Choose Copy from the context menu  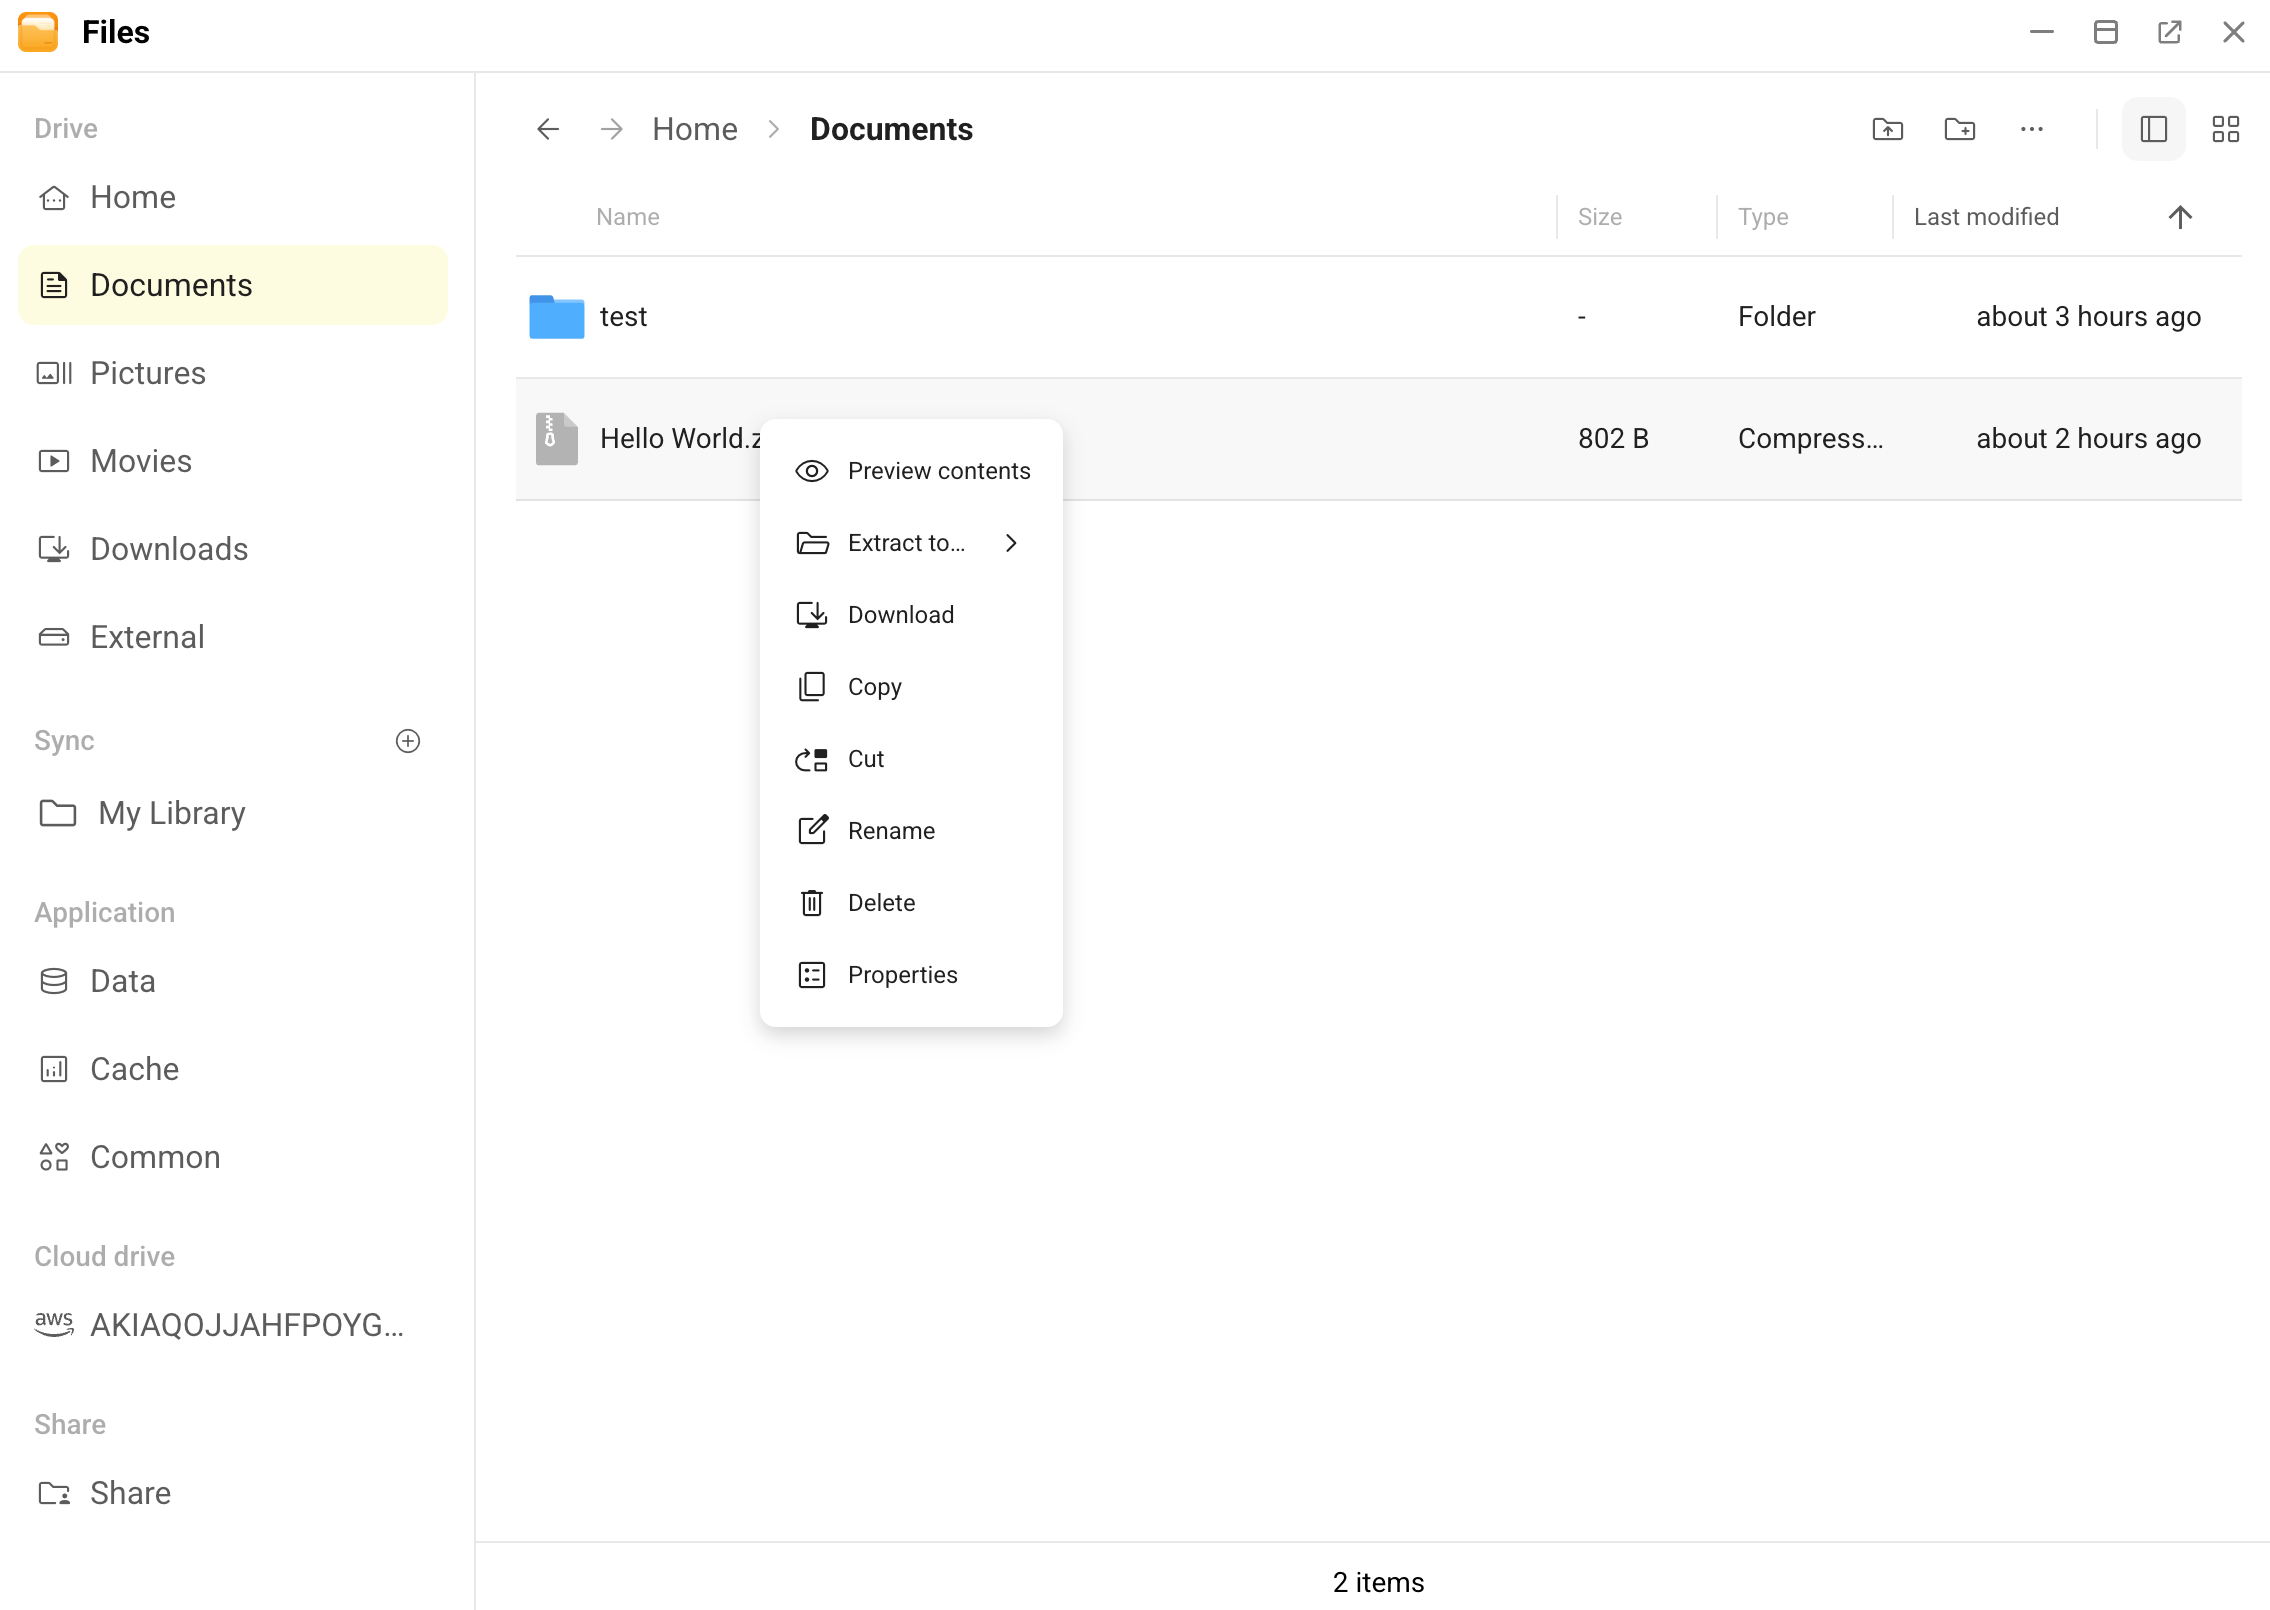[x=911, y=687]
